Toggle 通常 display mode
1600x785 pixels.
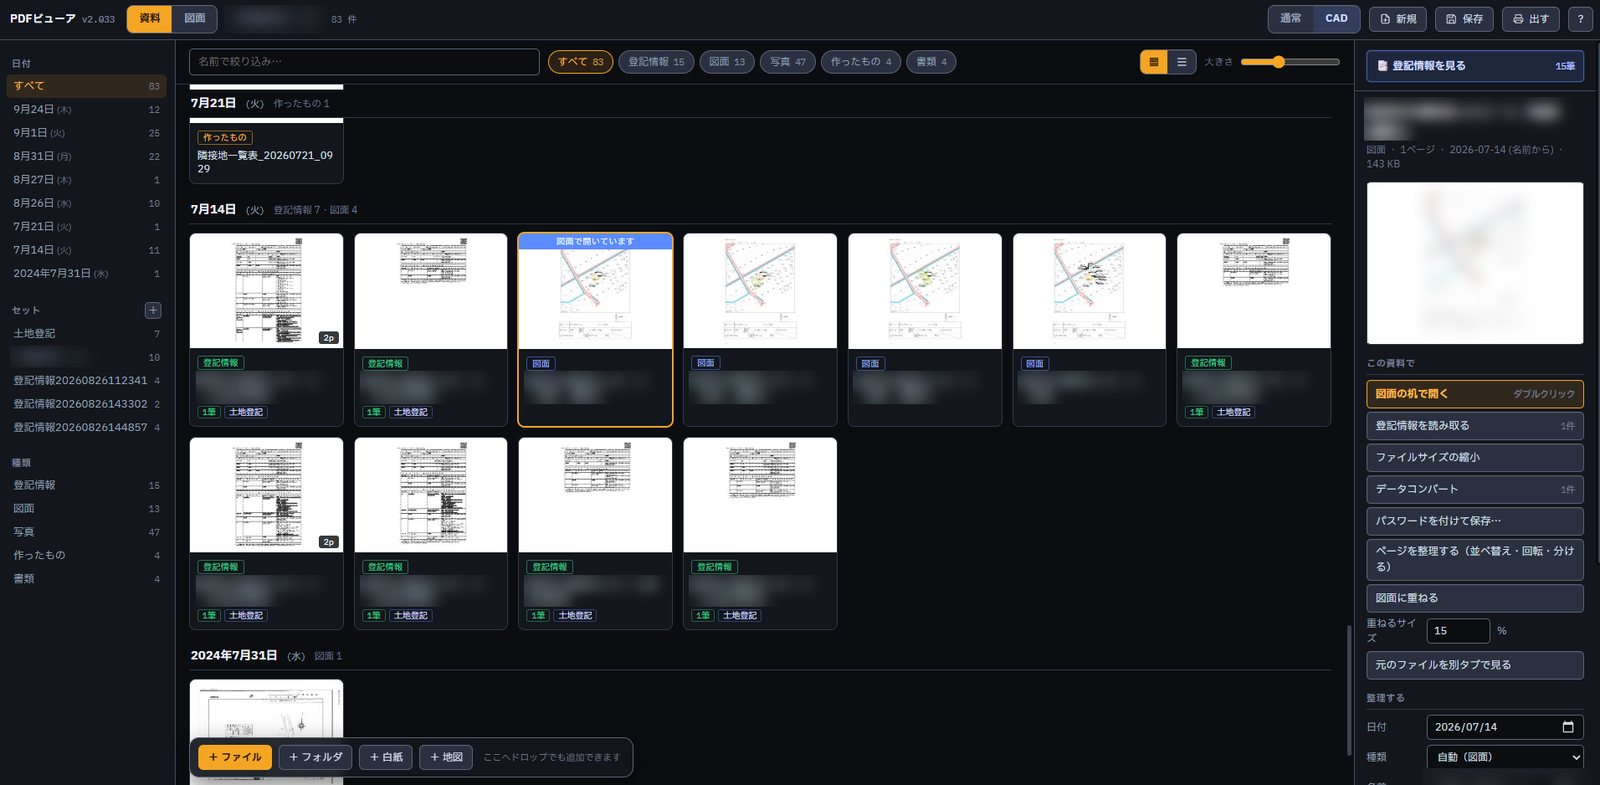coord(1291,18)
